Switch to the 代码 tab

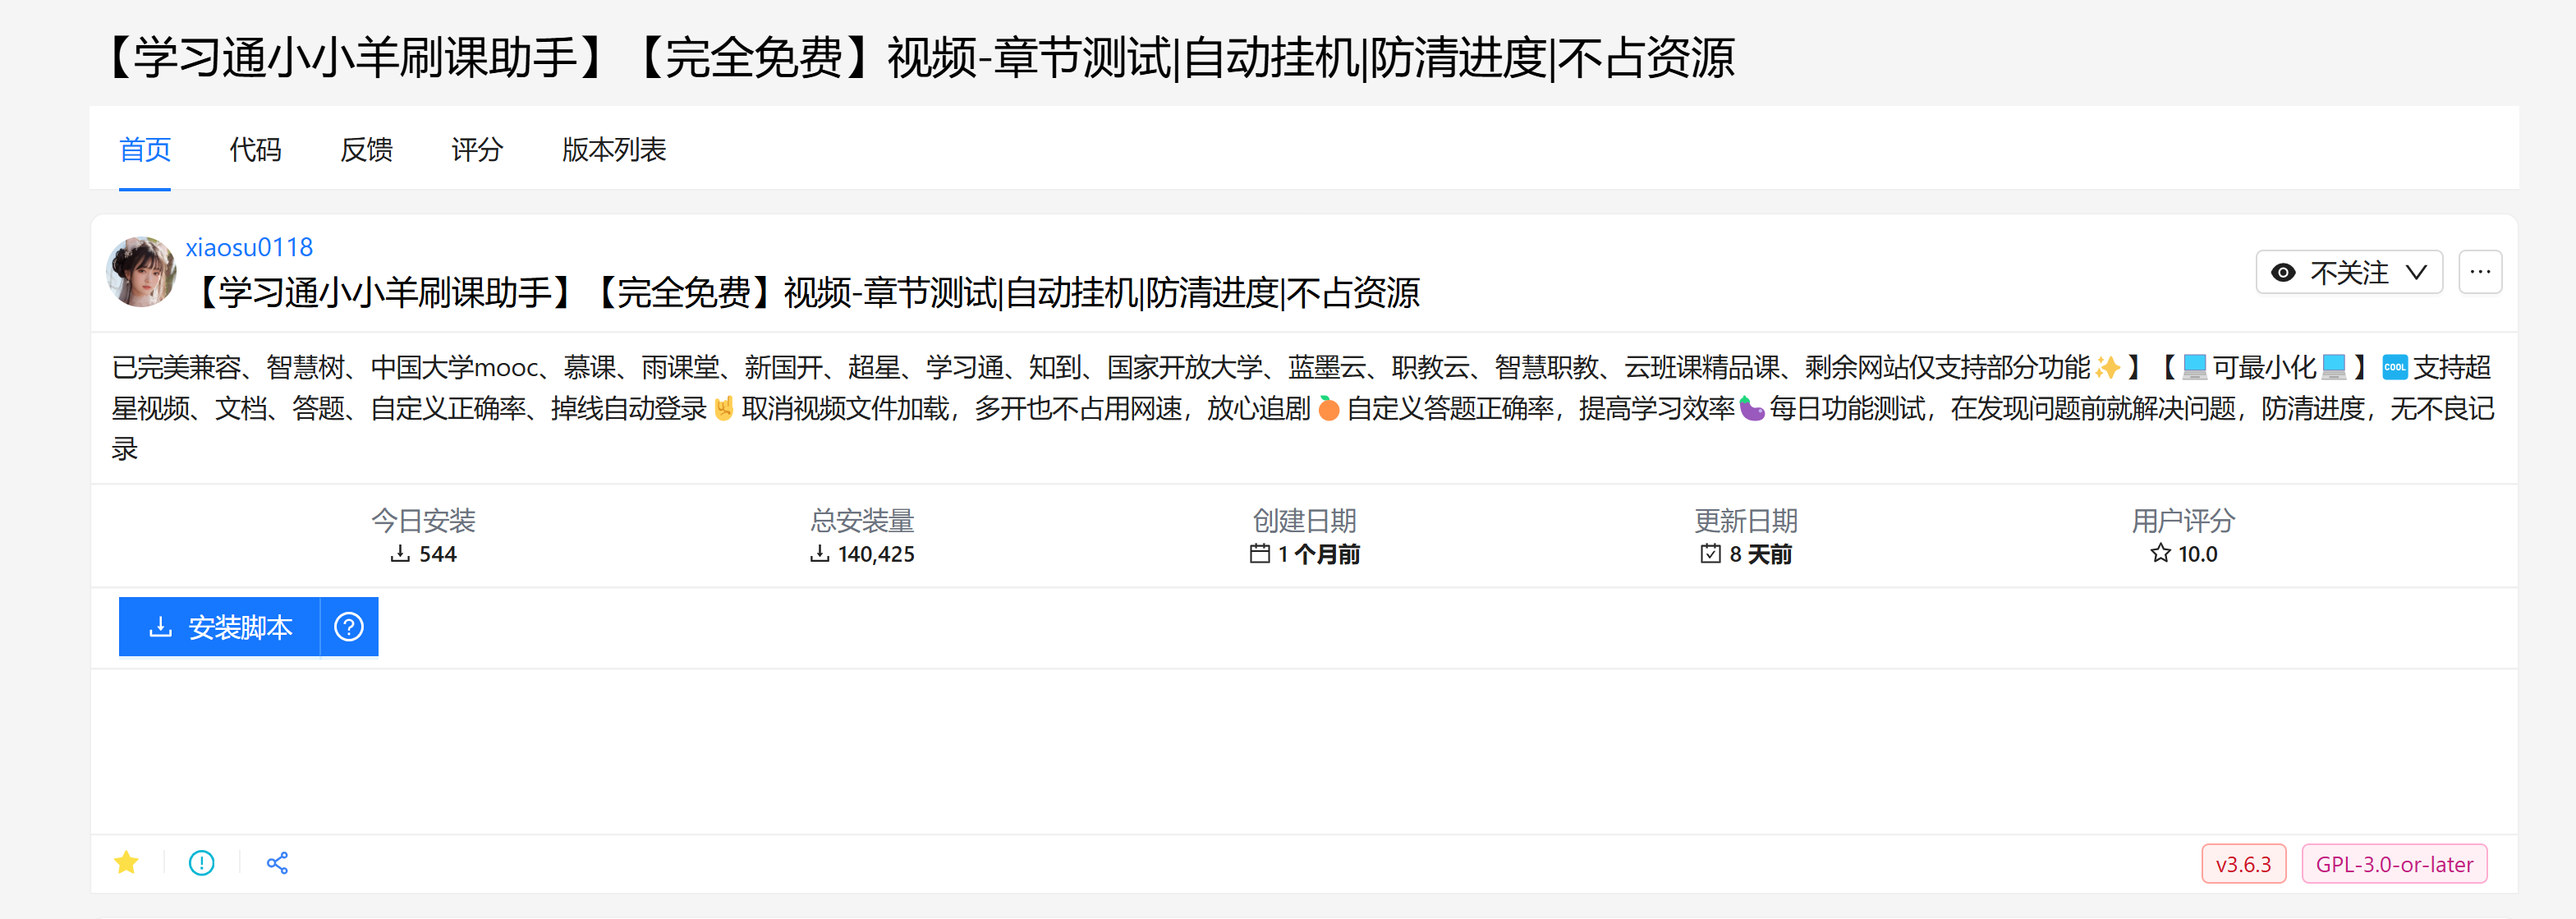pos(256,150)
